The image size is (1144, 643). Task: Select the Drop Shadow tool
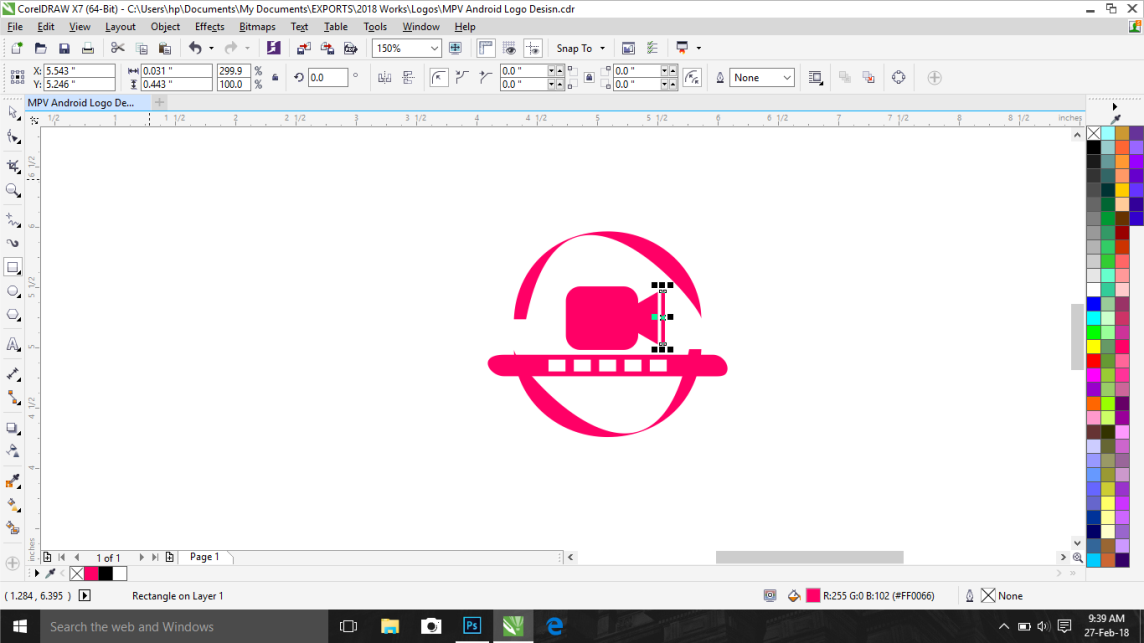[x=12, y=428]
